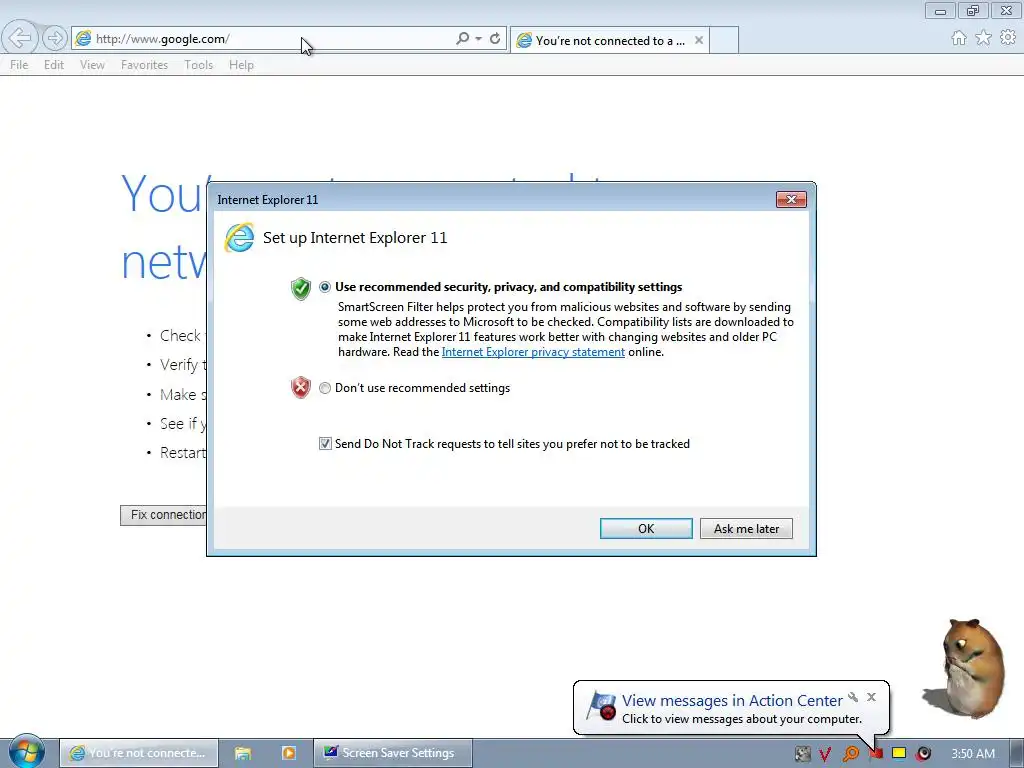This screenshot has width=1024, height=768.
Task: Switch to the Screen Saver Settings taskbar window
Action: (393, 753)
